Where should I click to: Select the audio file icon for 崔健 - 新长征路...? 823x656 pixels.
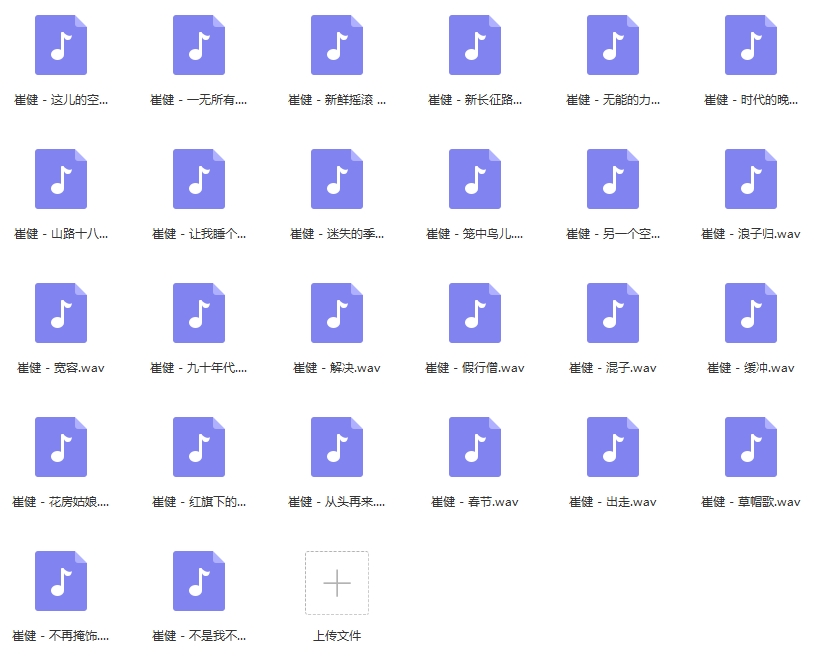475,45
